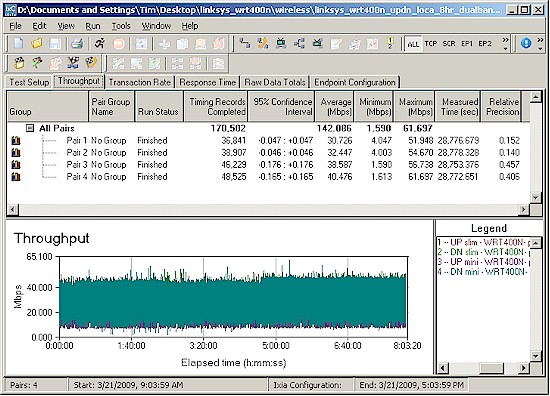Click the results table scroll-up arrow

point(536,97)
